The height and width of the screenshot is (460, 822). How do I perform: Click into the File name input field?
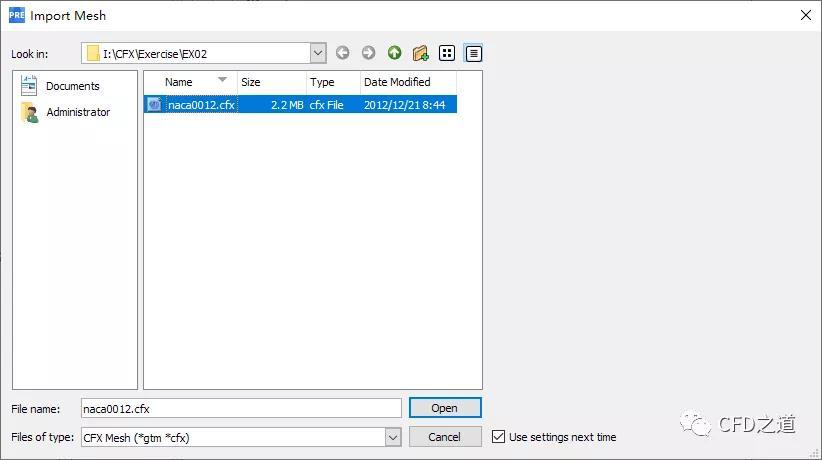click(241, 408)
